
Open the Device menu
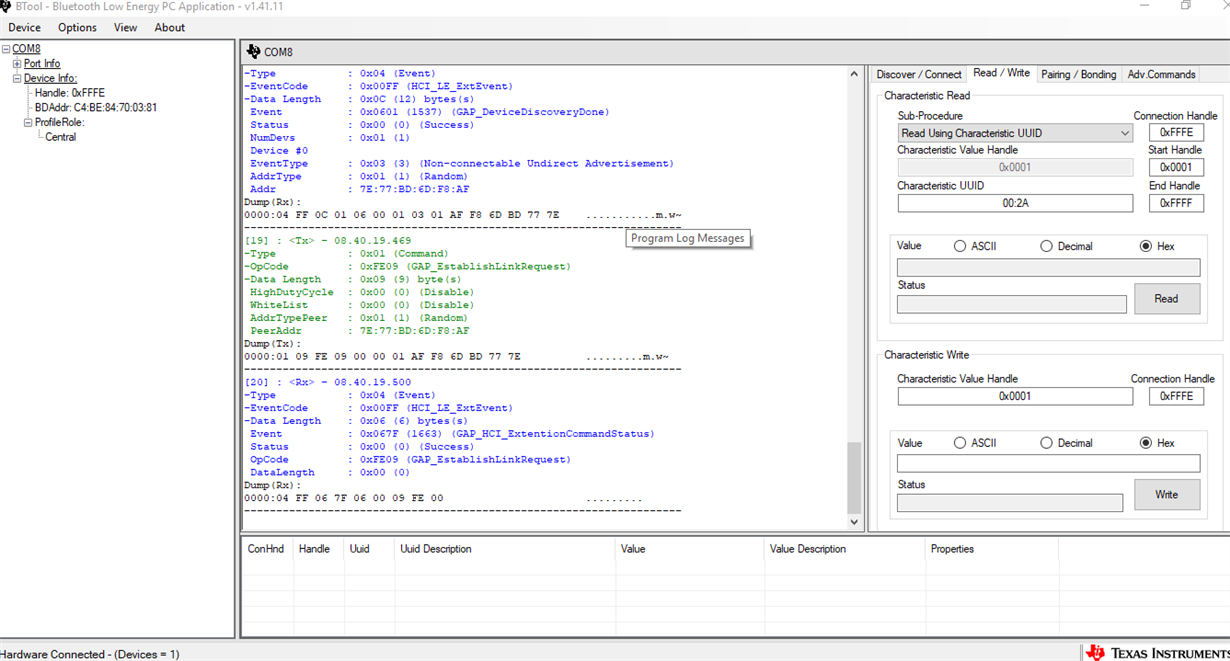[x=24, y=27]
